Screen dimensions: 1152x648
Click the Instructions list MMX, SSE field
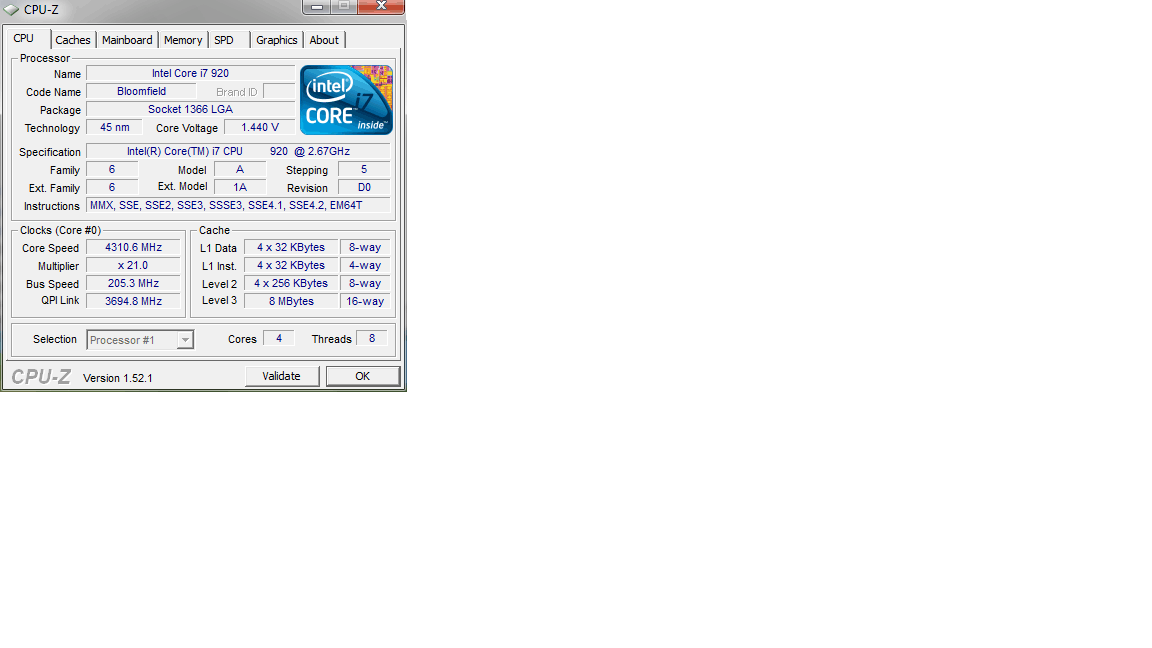(x=238, y=205)
